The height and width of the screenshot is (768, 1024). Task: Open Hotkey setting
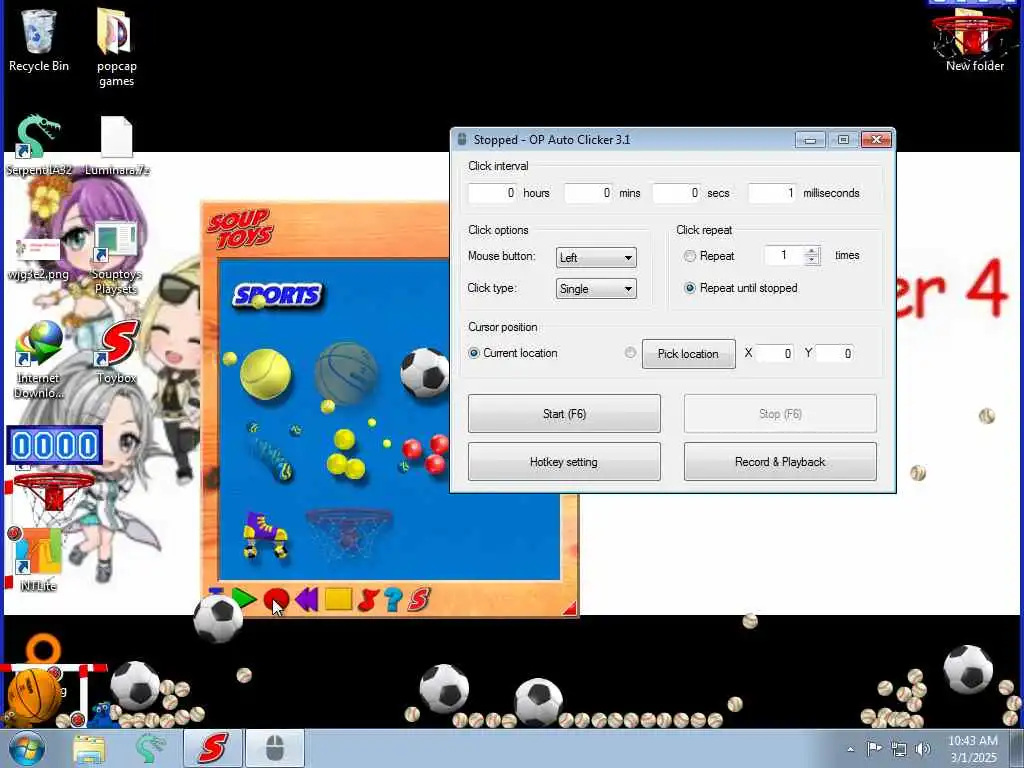[x=564, y=462]
